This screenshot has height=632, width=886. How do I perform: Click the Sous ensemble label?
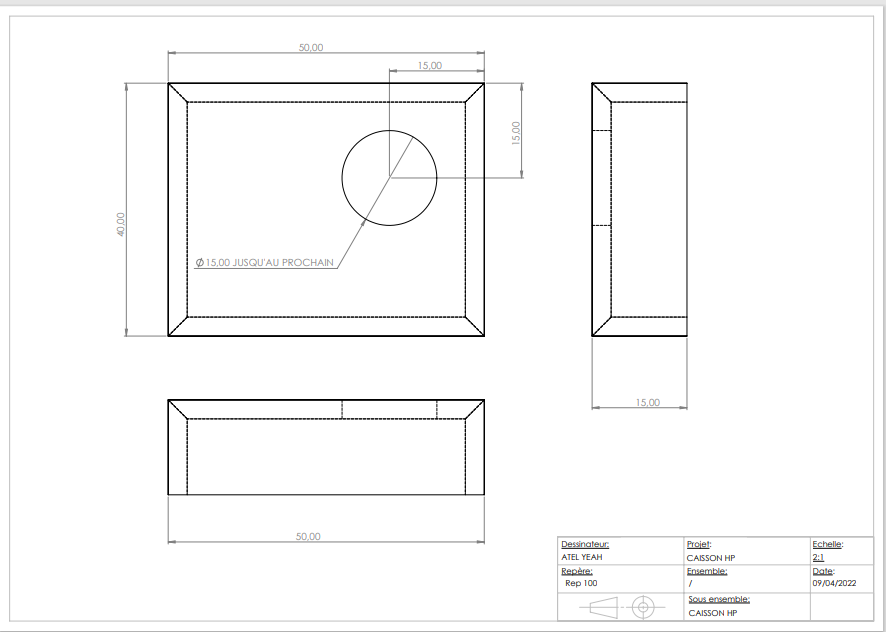click(x=717, y=598)
